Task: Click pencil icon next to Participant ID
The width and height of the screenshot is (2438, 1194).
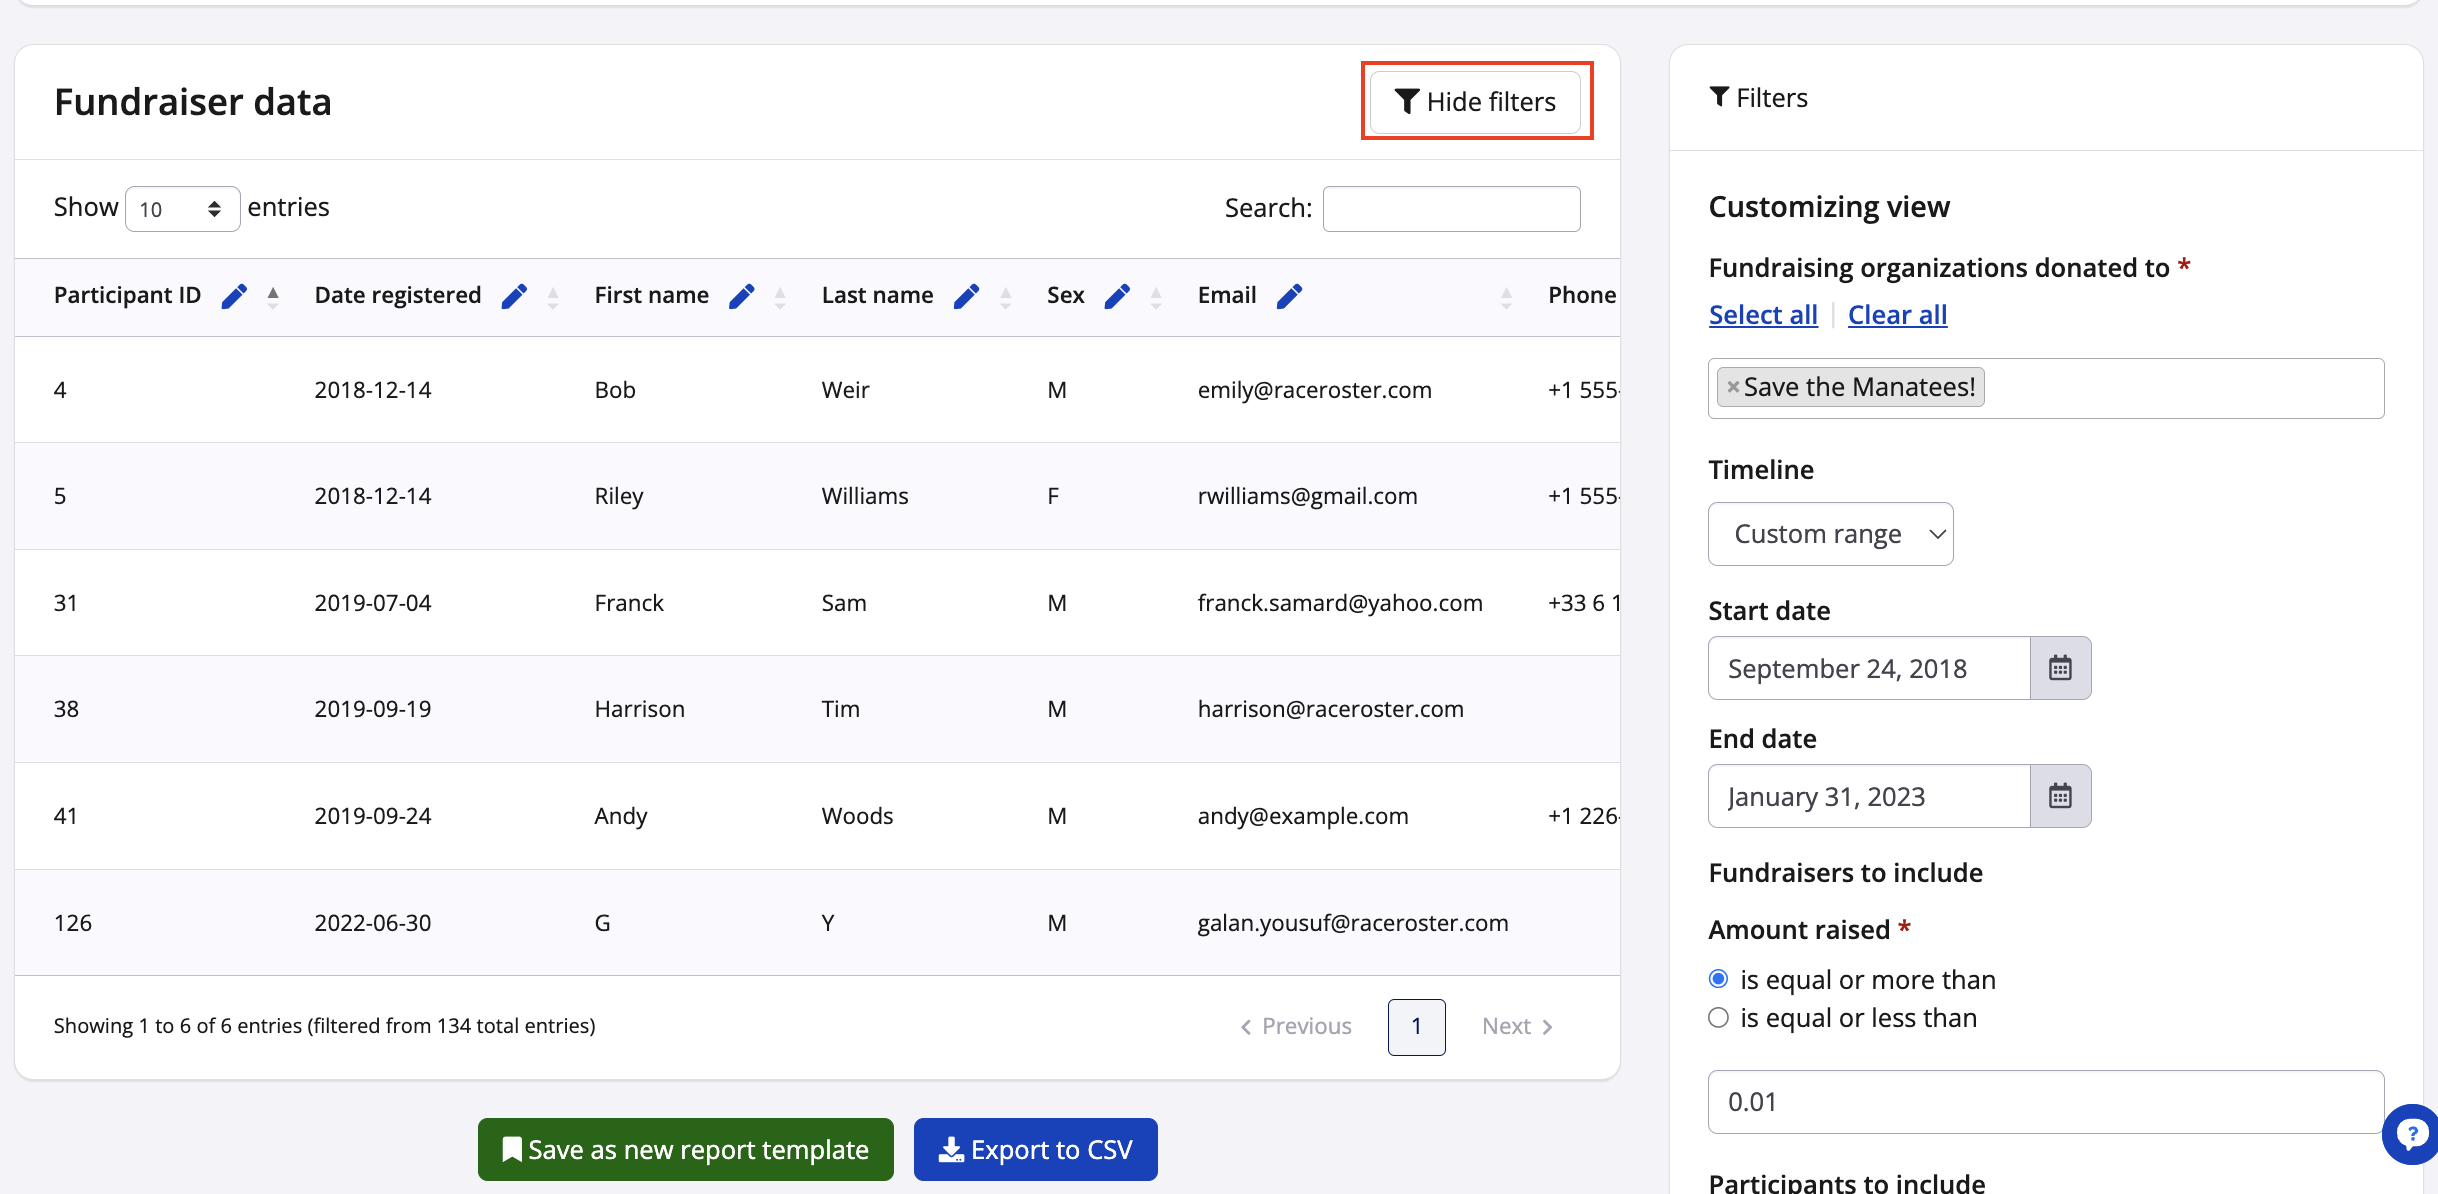Action: (234, 296)
